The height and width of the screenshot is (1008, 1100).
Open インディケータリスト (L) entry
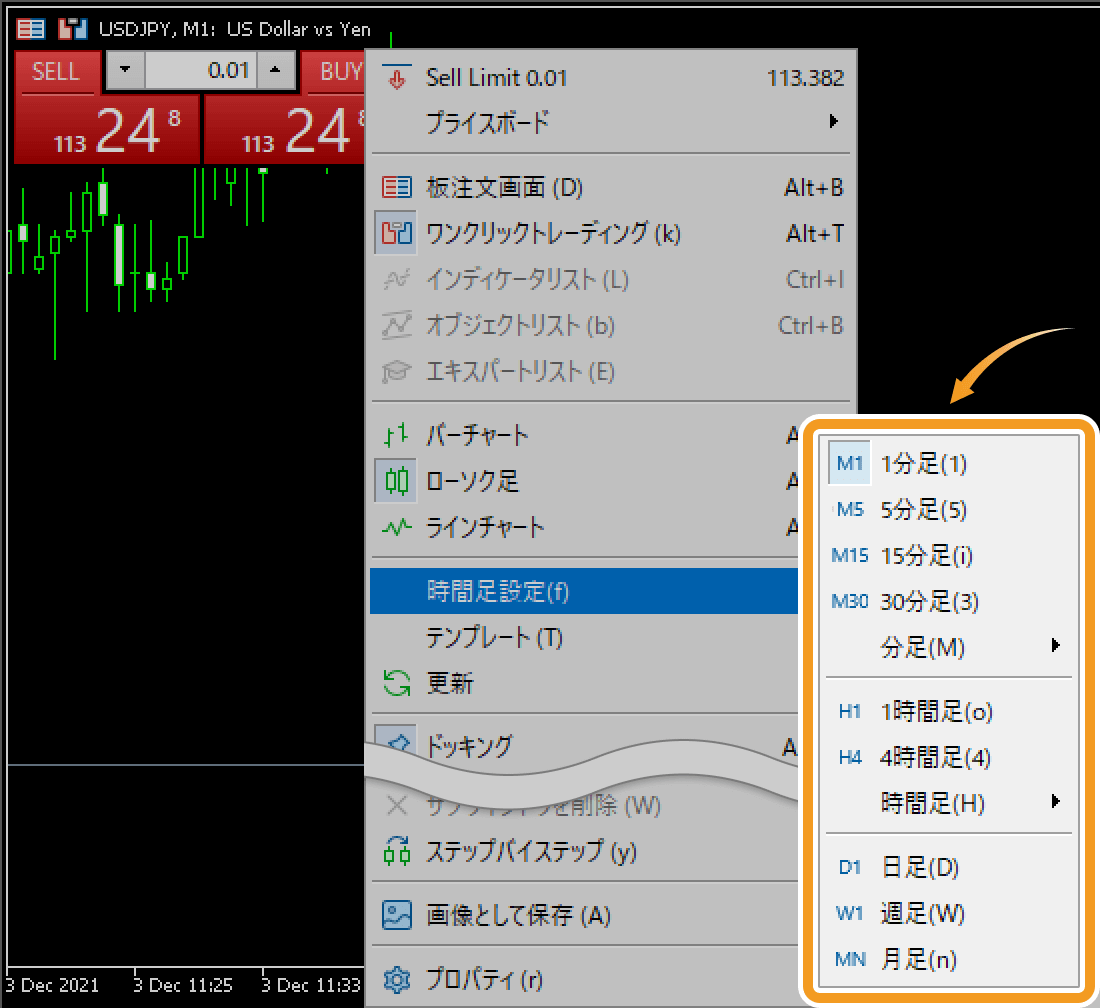point(612,279)
